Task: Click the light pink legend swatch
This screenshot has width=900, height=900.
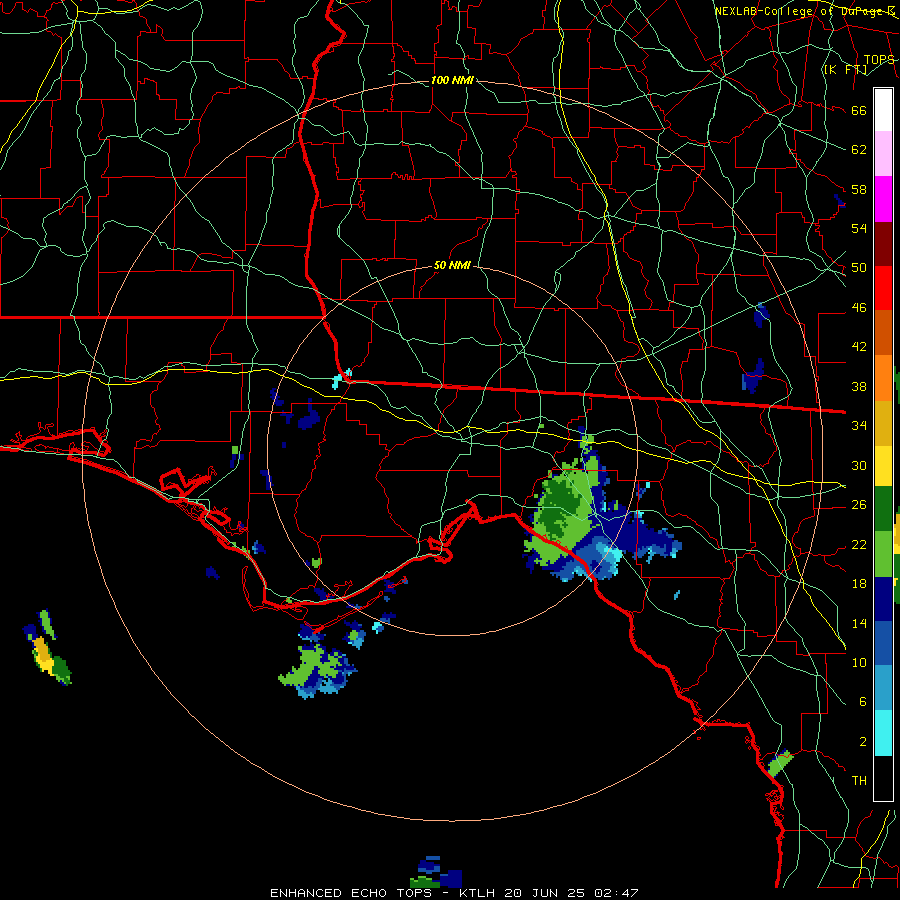Action: (883, 153)
